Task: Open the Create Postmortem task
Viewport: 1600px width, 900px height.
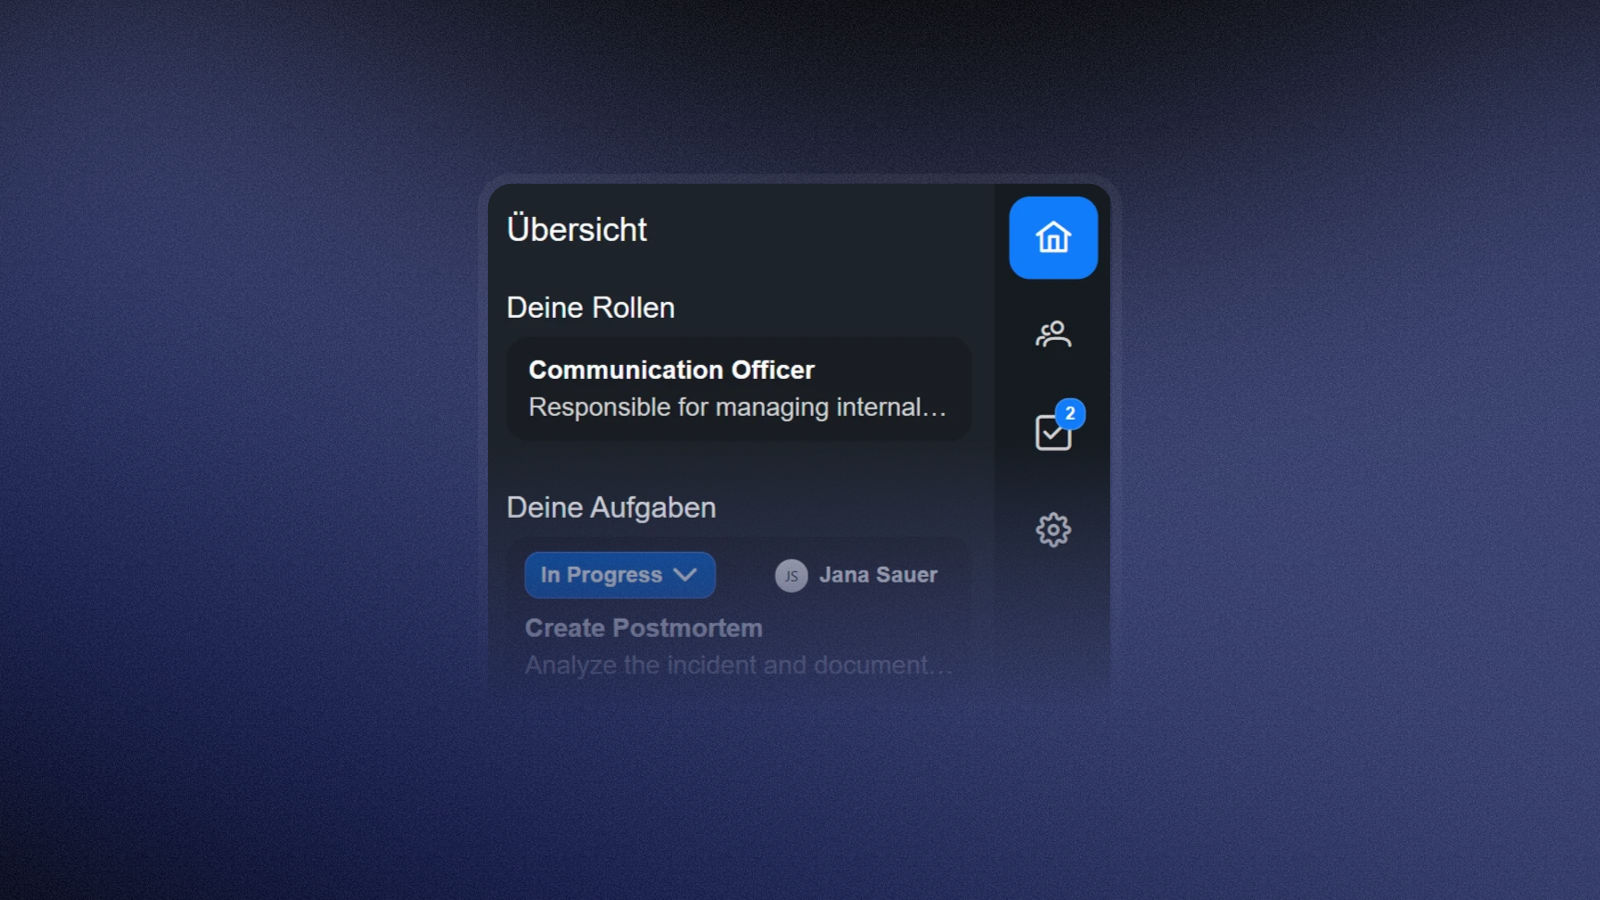Action: click(644, 628)
